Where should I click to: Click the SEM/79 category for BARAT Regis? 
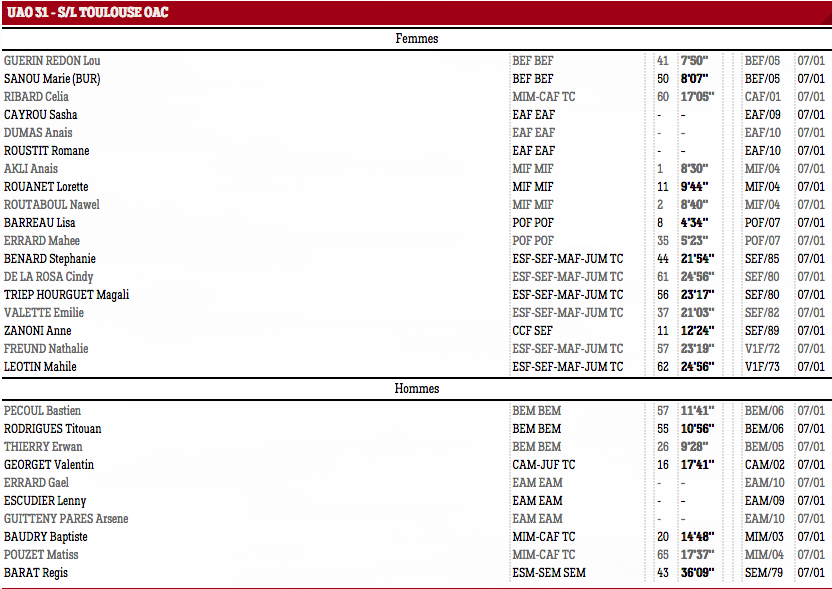point(764,574)
